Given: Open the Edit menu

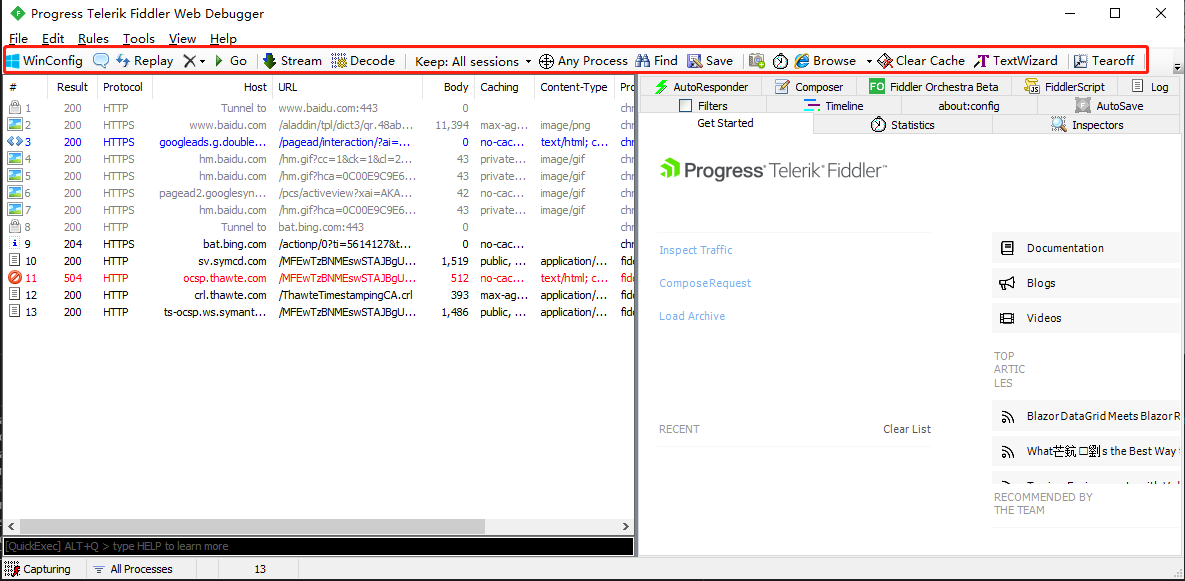Looking at the screenshot, I should [53, 39].
